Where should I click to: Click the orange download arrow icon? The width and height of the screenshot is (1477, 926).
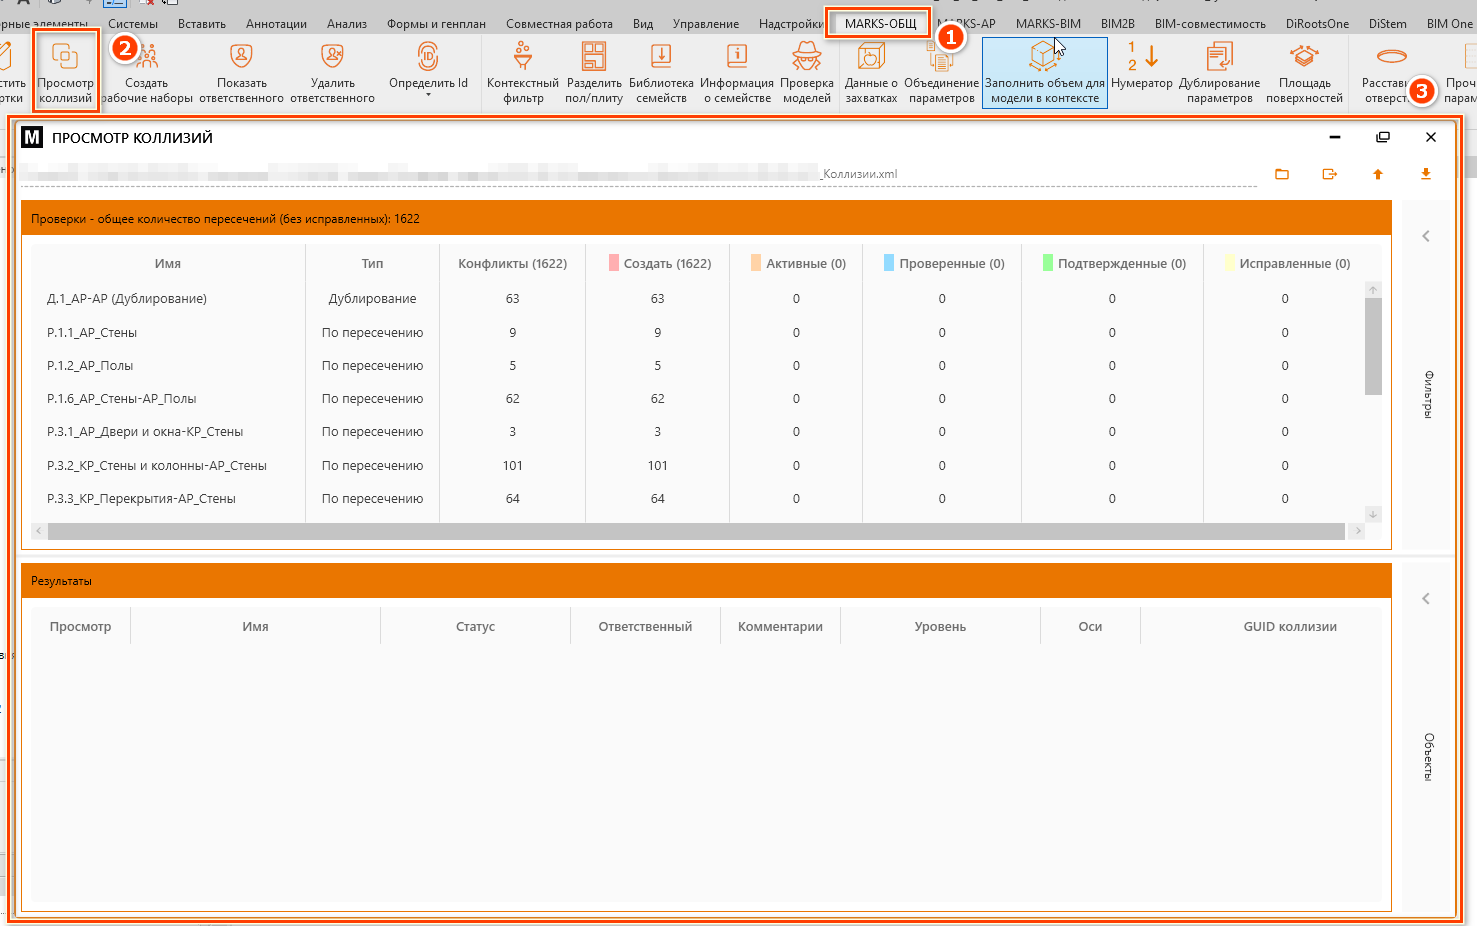tap(1426, 174)
